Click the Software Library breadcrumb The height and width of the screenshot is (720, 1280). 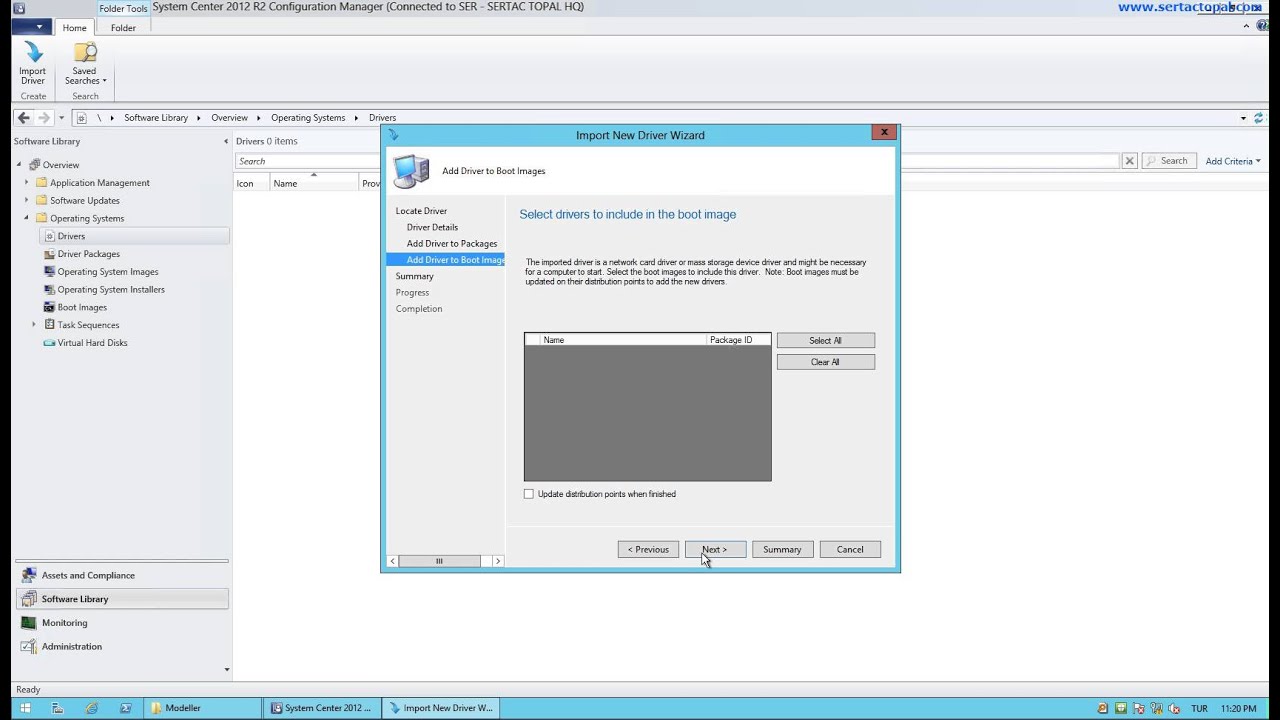156,118
